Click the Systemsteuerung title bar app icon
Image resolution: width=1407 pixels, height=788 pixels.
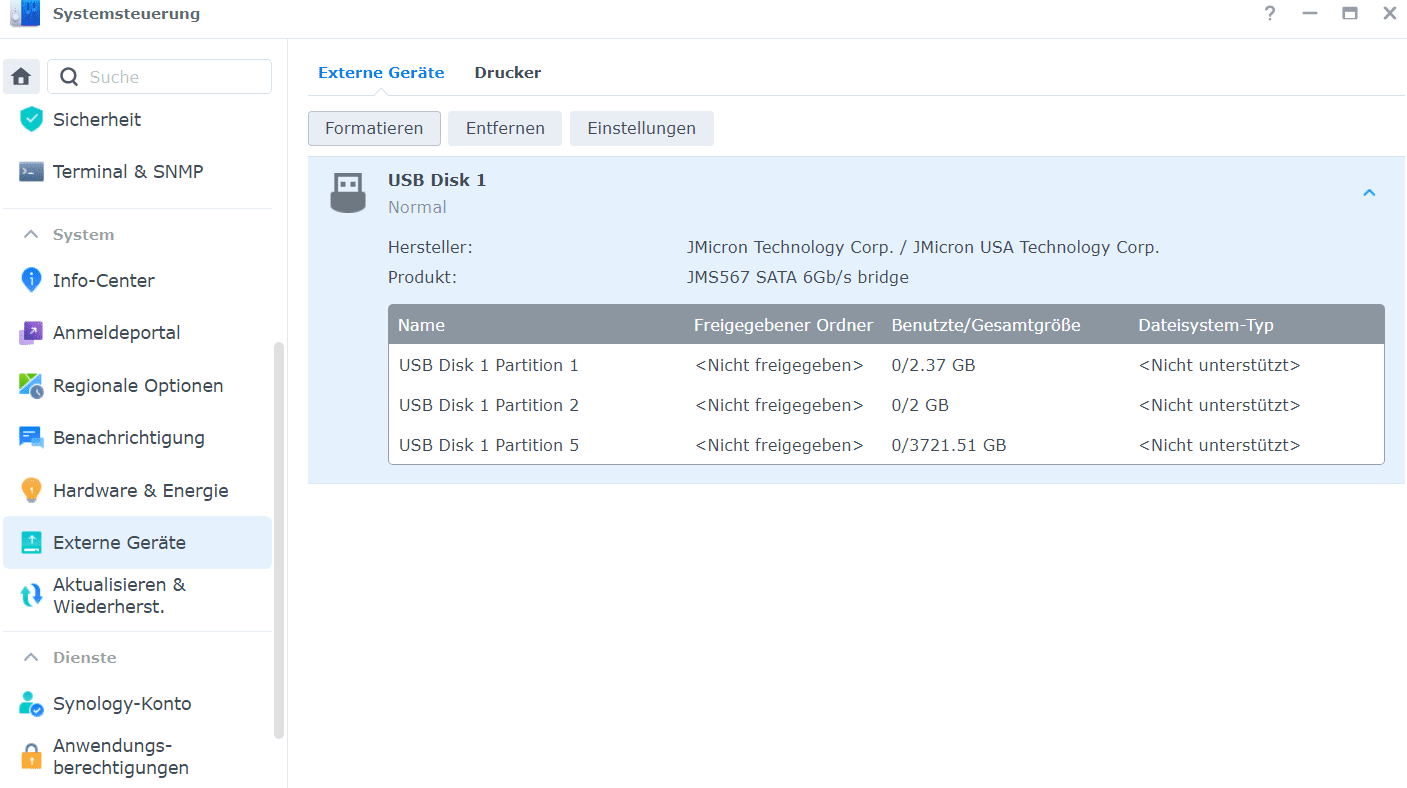25,14
